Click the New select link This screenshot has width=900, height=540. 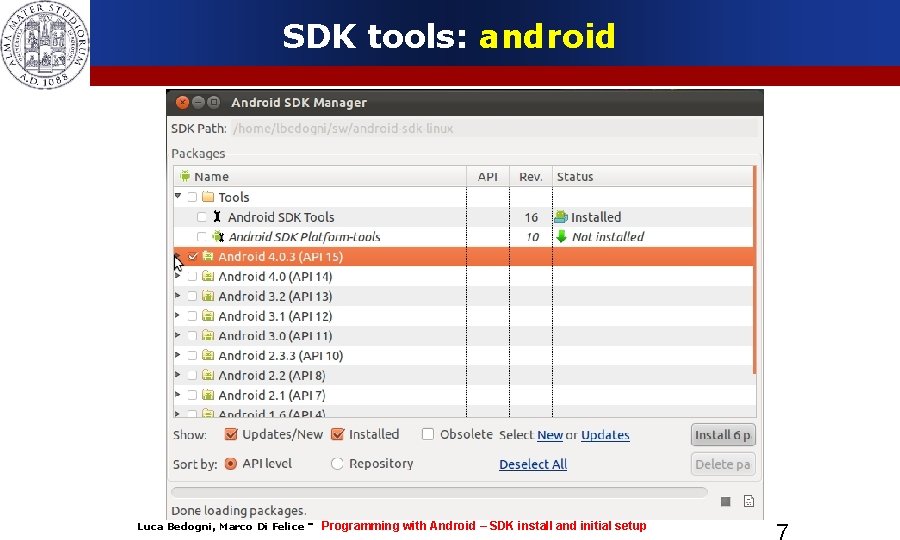tap(550, 435)
